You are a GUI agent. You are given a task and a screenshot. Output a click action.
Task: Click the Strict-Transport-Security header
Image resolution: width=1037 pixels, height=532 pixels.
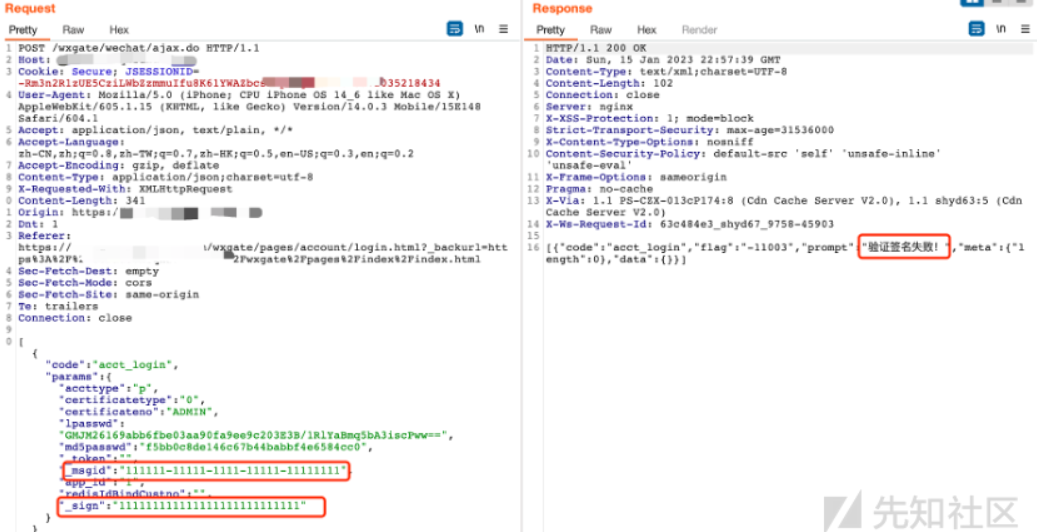point(690,130)
